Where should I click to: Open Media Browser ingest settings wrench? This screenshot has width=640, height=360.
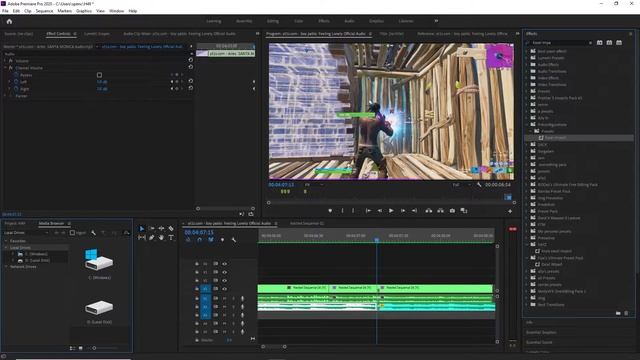click(x=93, y=233)
